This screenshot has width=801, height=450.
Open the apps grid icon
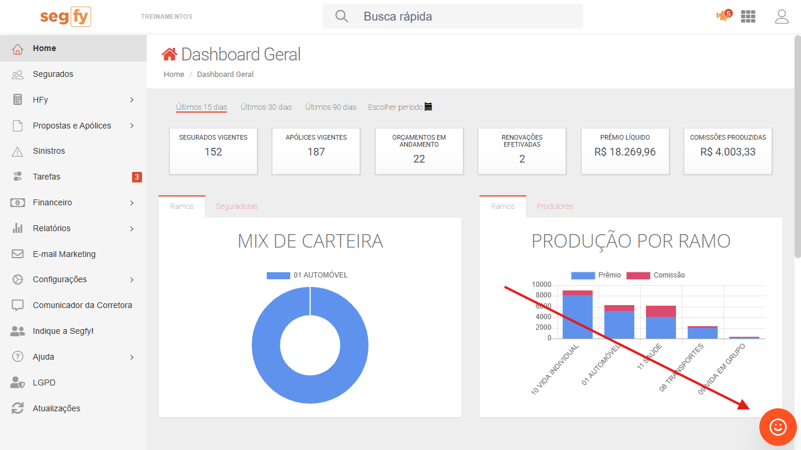[748, 16]
